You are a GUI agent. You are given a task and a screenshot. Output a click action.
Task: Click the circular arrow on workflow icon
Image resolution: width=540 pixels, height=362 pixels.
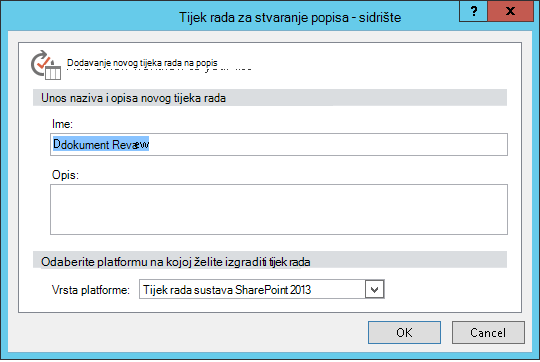[39, 63]
